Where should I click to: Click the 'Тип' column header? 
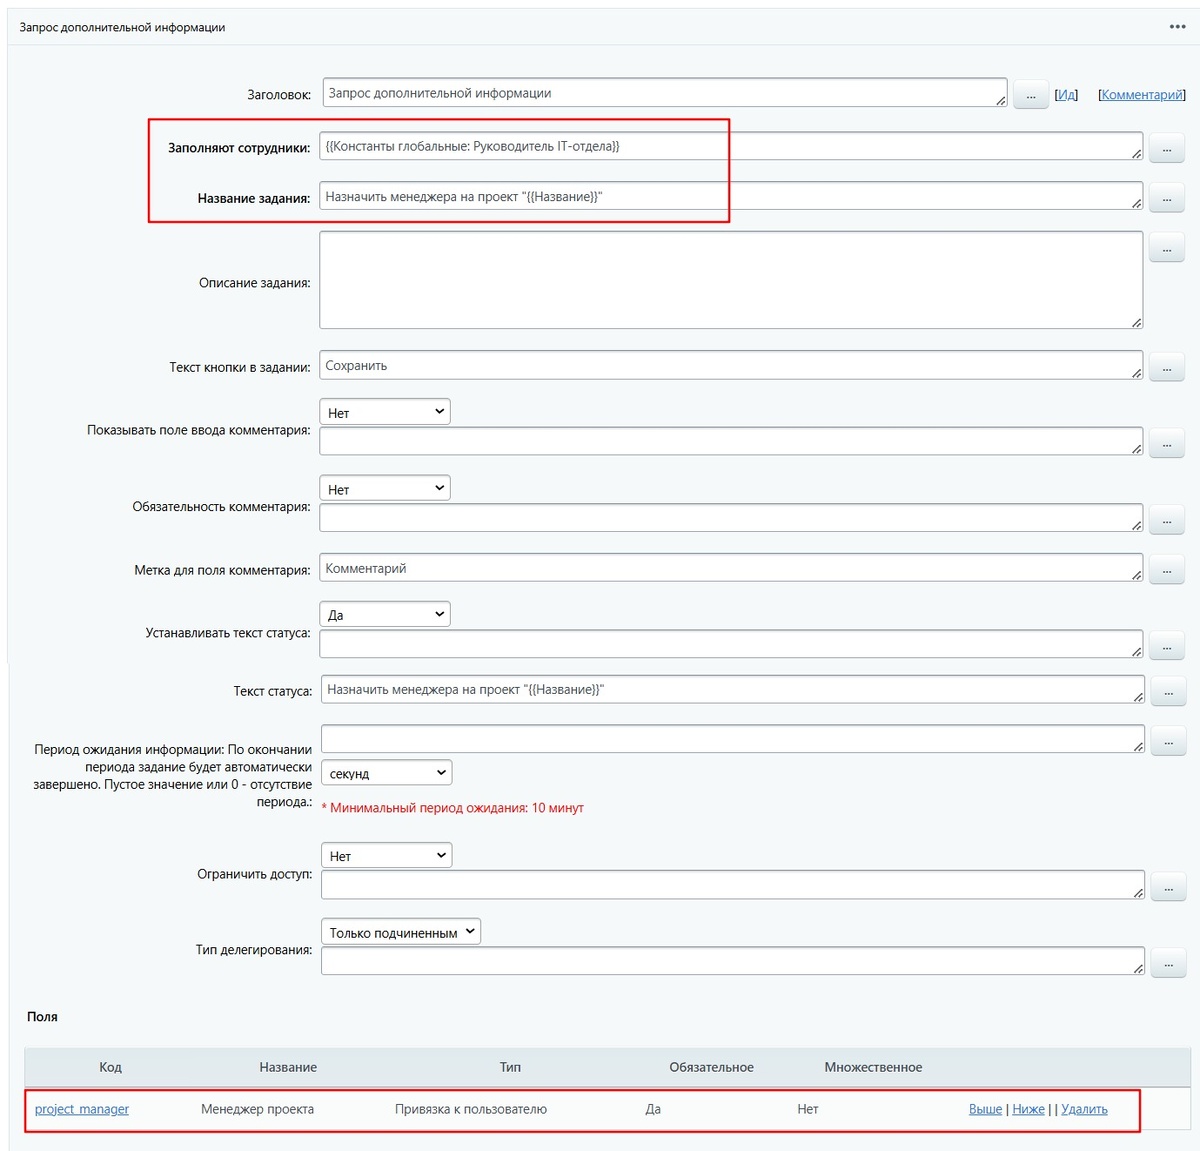(x=510, y=1067)
